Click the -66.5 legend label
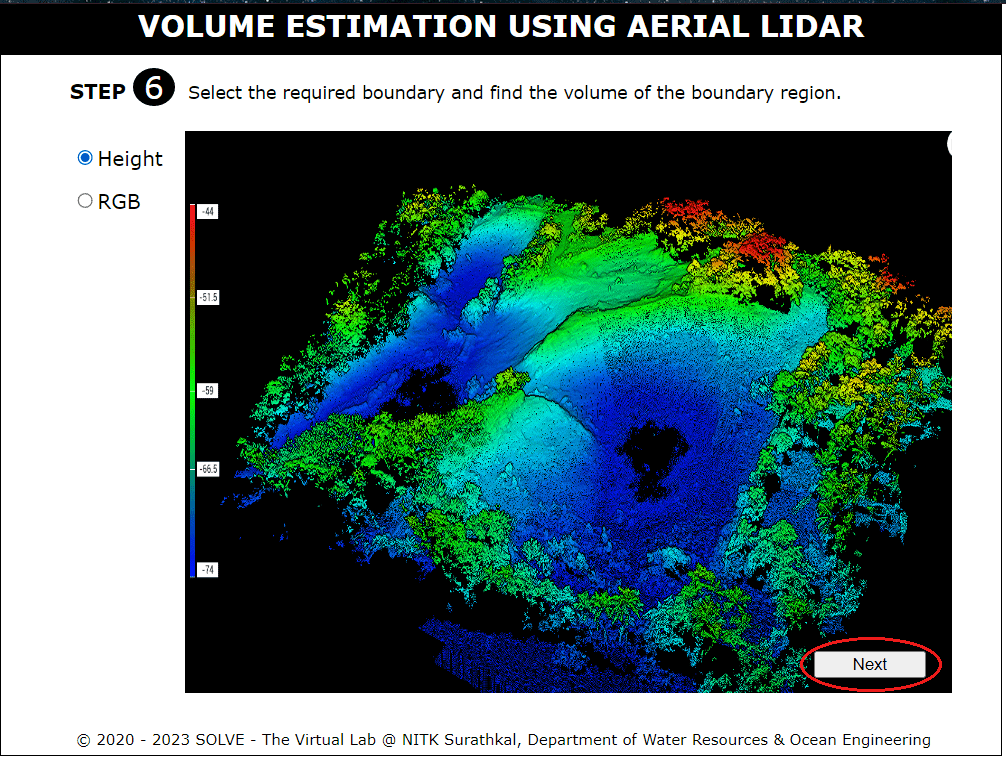Screen dimensions: 1006x761 tap(208, 468)
